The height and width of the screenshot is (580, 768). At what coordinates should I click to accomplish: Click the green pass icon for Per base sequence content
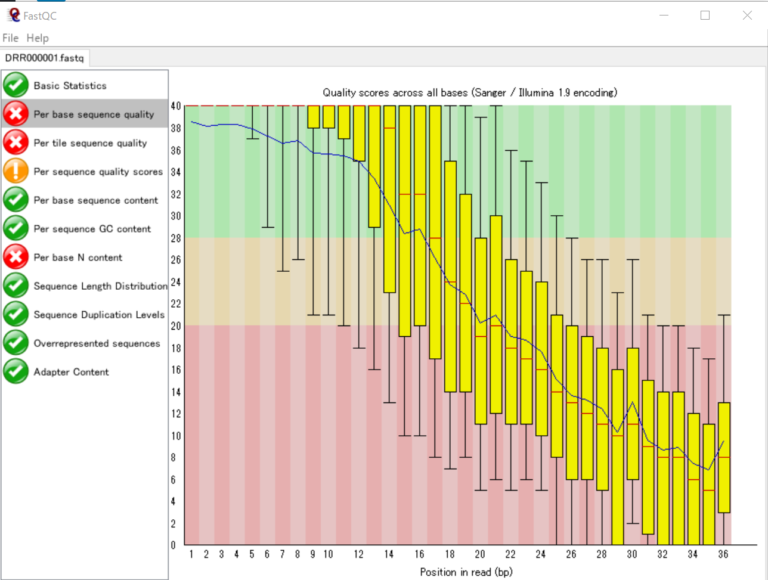click(x=16, y=200)
